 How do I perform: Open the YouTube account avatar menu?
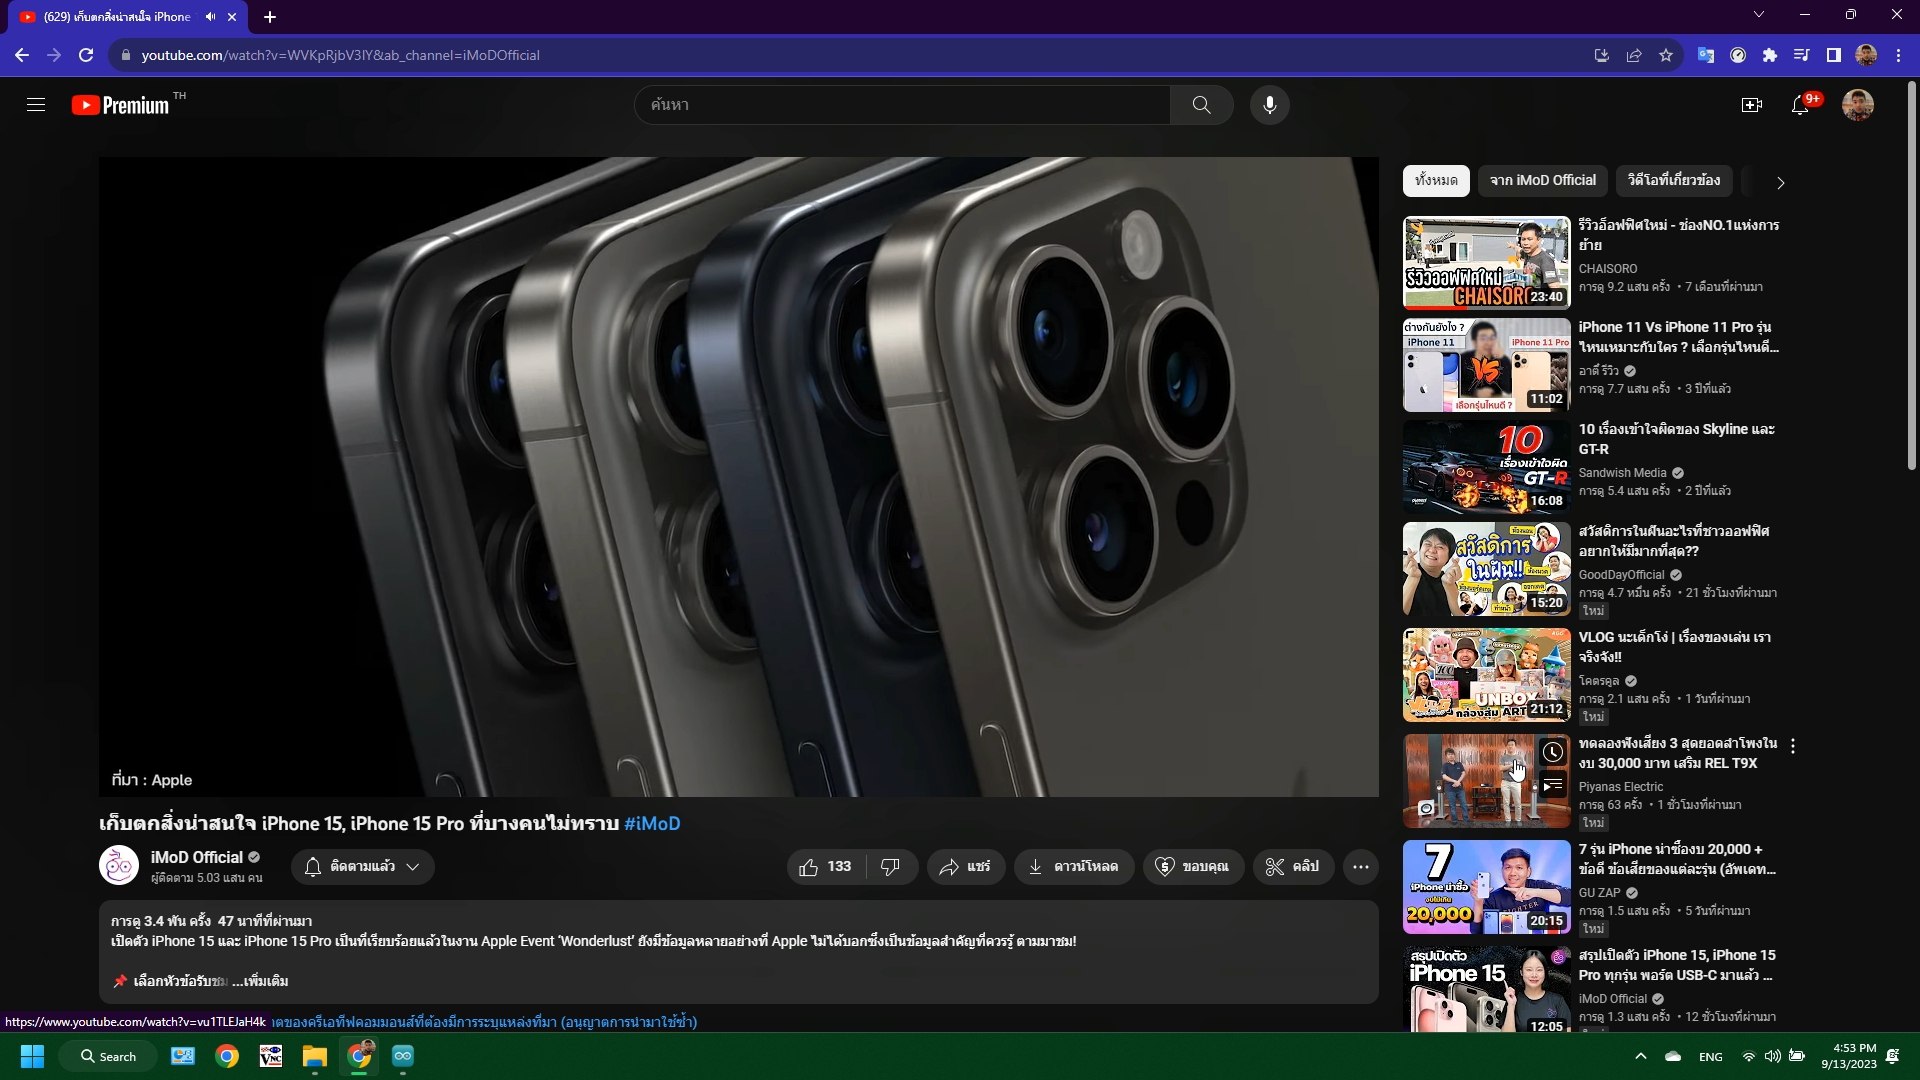click(1858, 105)
